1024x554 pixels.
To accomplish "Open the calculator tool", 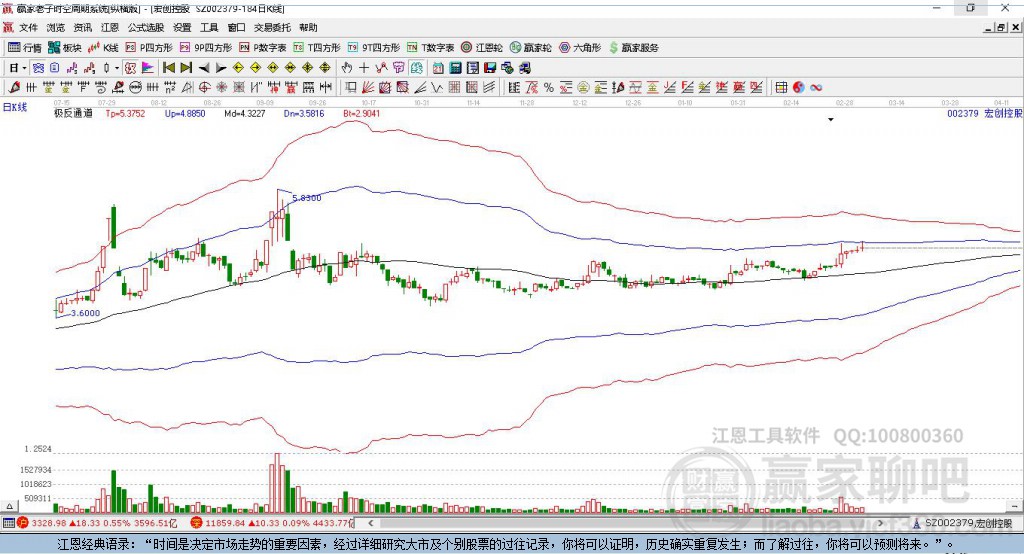I will (x=456, y=68).
